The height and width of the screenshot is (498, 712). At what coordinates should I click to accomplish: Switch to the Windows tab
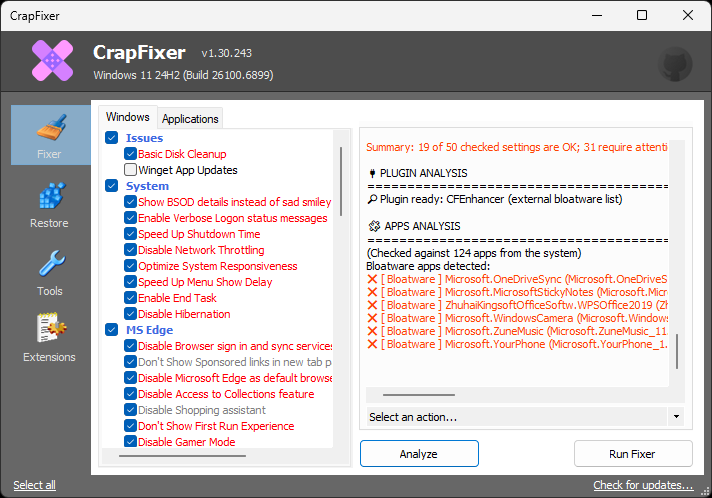(x=128, y=117)
